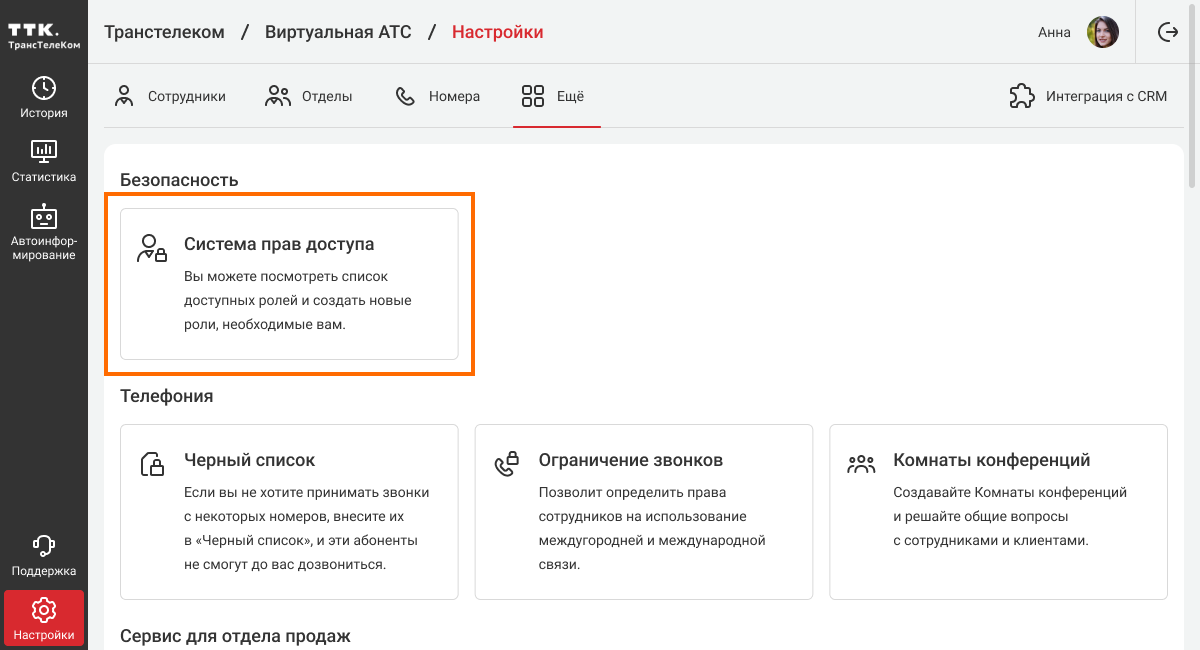Click the Виртуальная АТС breadcrumb link
1200x650 pixels.
[338, 32]
